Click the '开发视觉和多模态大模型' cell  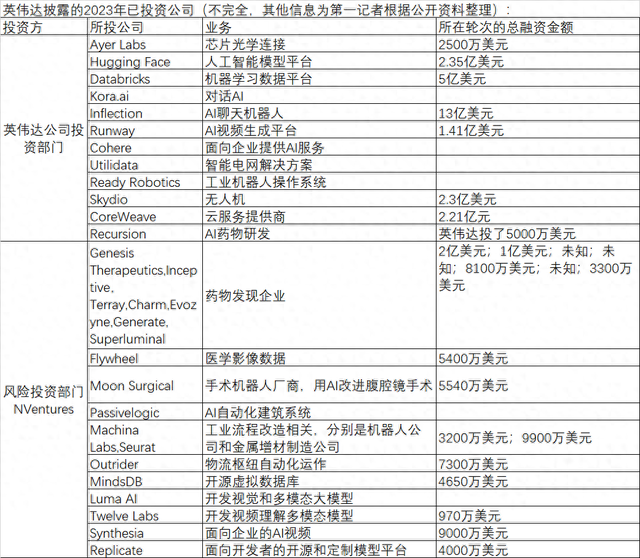319,498
